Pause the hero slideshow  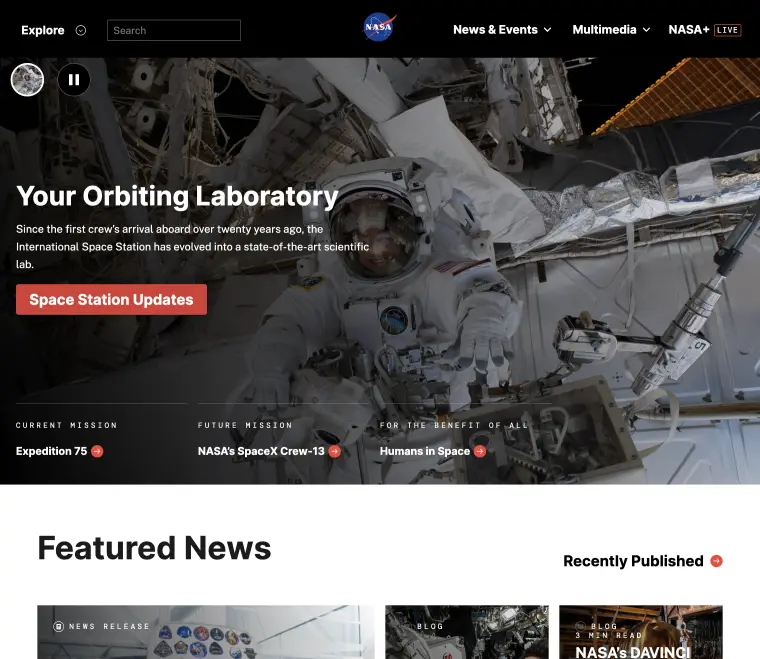(x=74, y=79)
